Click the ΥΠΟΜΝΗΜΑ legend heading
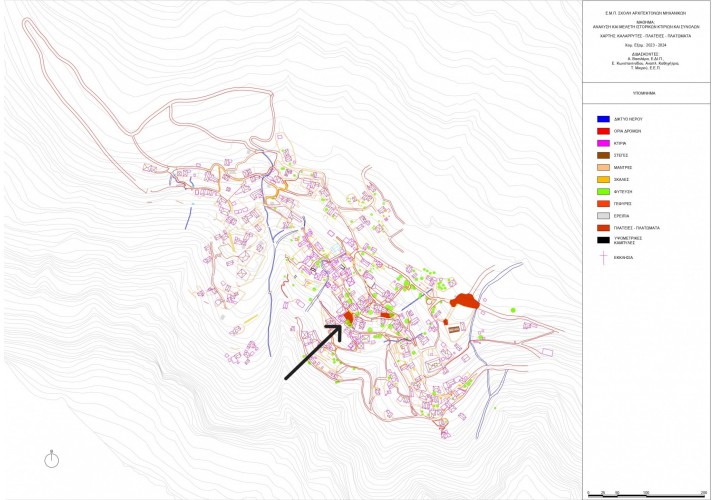The image size is (715, 500). pyautogui.click(x=643, y=93)
